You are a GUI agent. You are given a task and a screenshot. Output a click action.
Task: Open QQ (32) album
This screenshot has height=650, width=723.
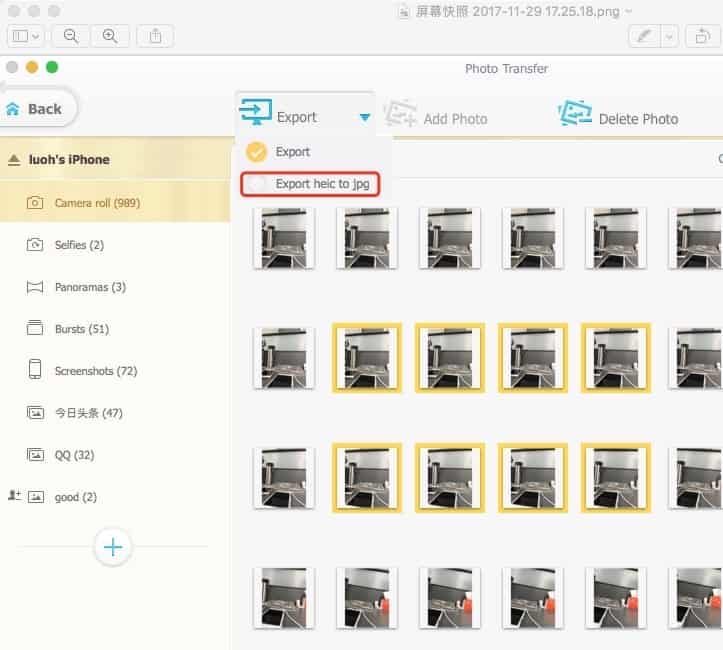[x=74, y=455]
